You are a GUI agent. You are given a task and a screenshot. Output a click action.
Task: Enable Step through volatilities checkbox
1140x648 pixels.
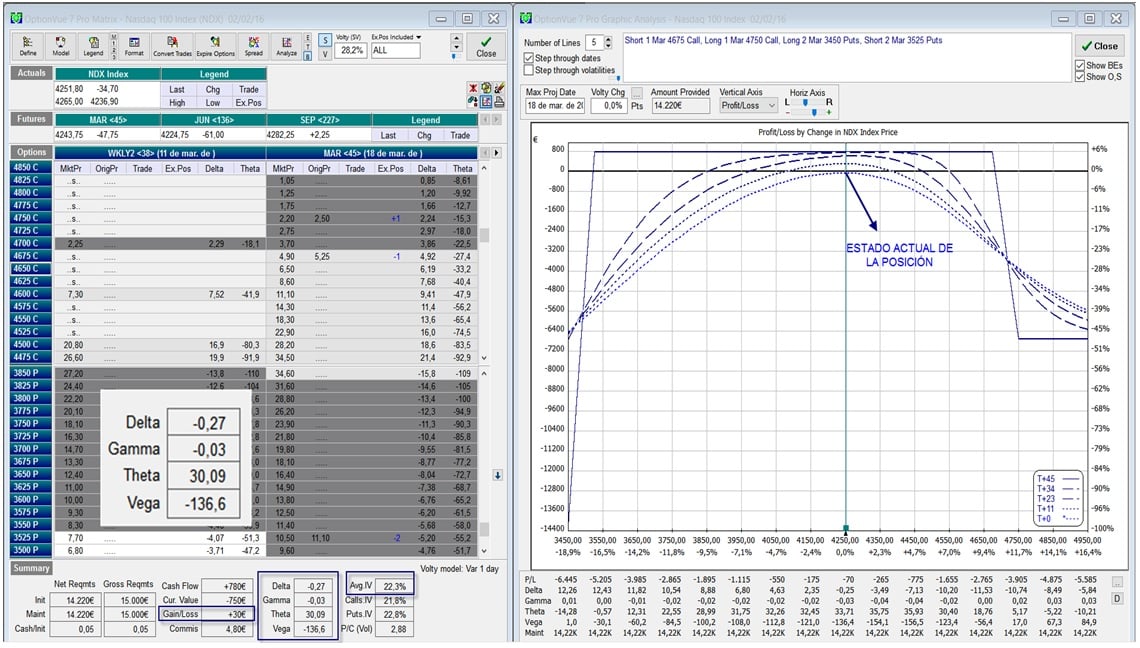529,71
